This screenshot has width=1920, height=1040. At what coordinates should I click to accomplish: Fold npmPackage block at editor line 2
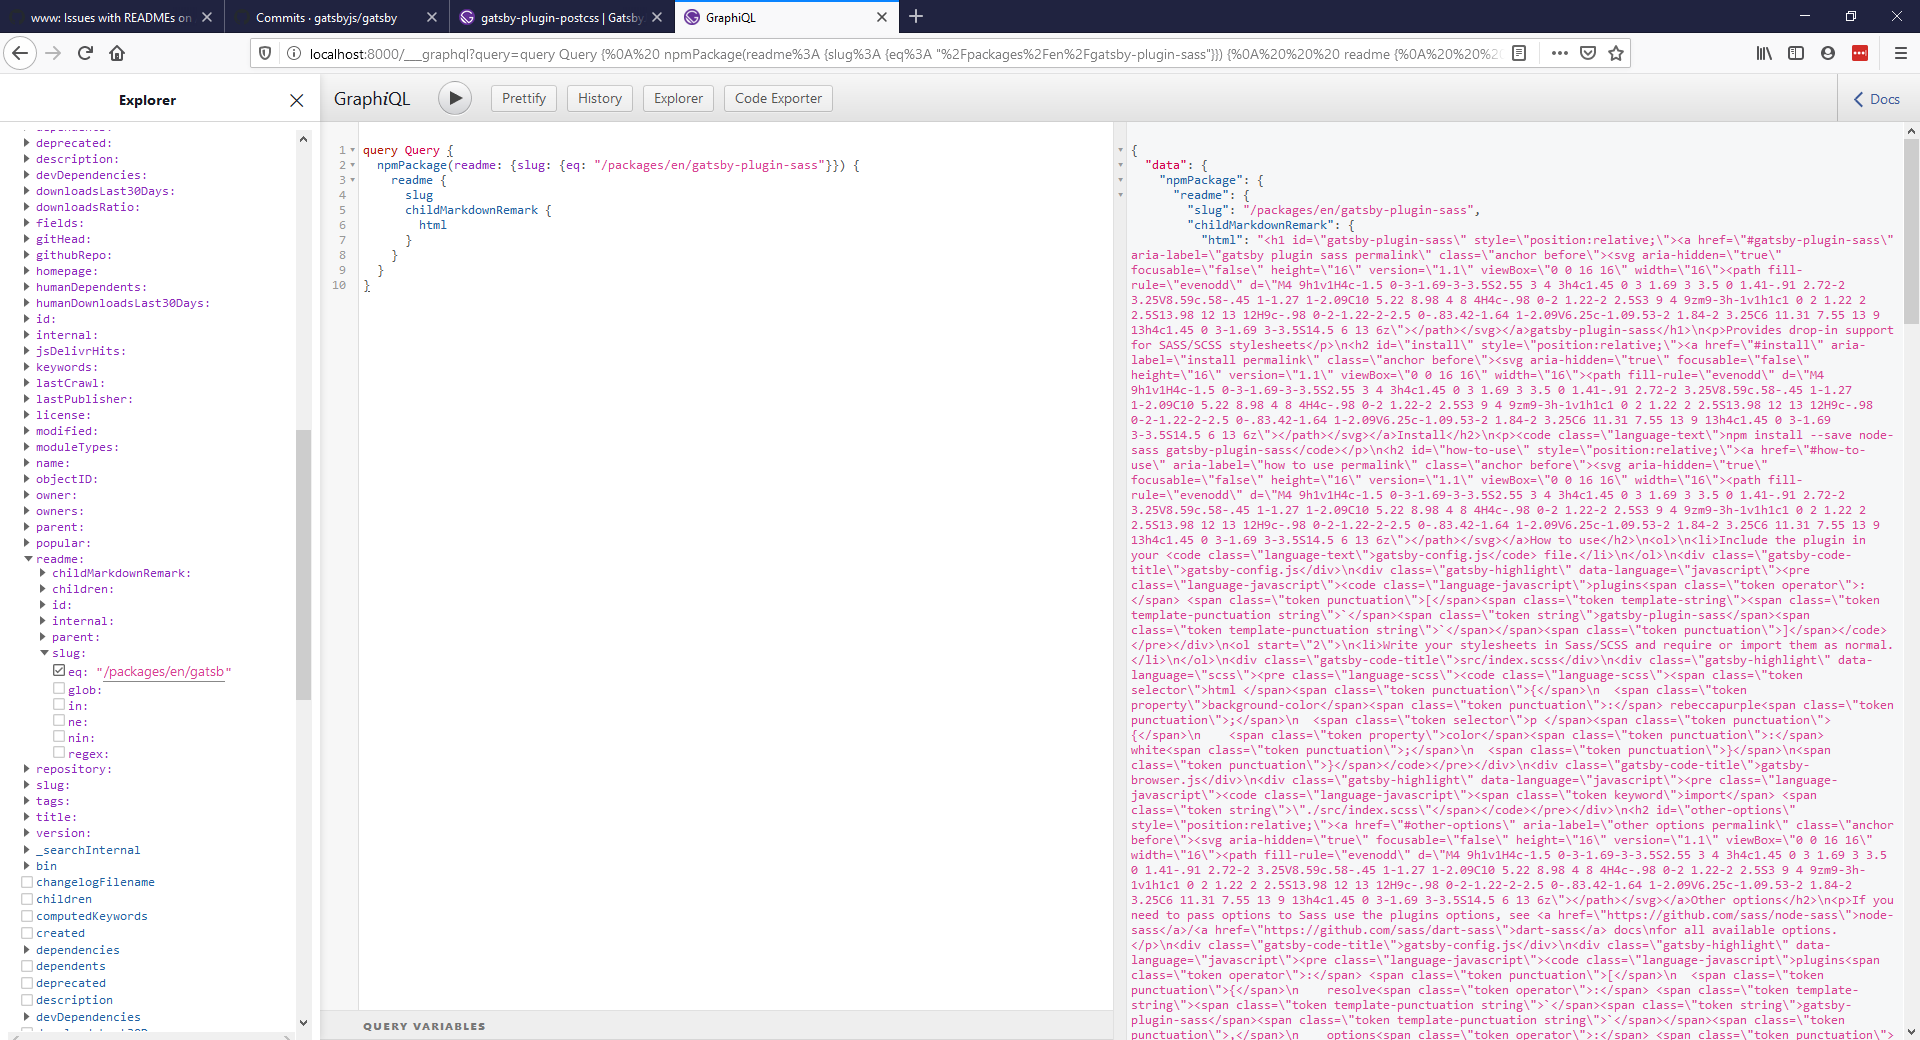352,165
